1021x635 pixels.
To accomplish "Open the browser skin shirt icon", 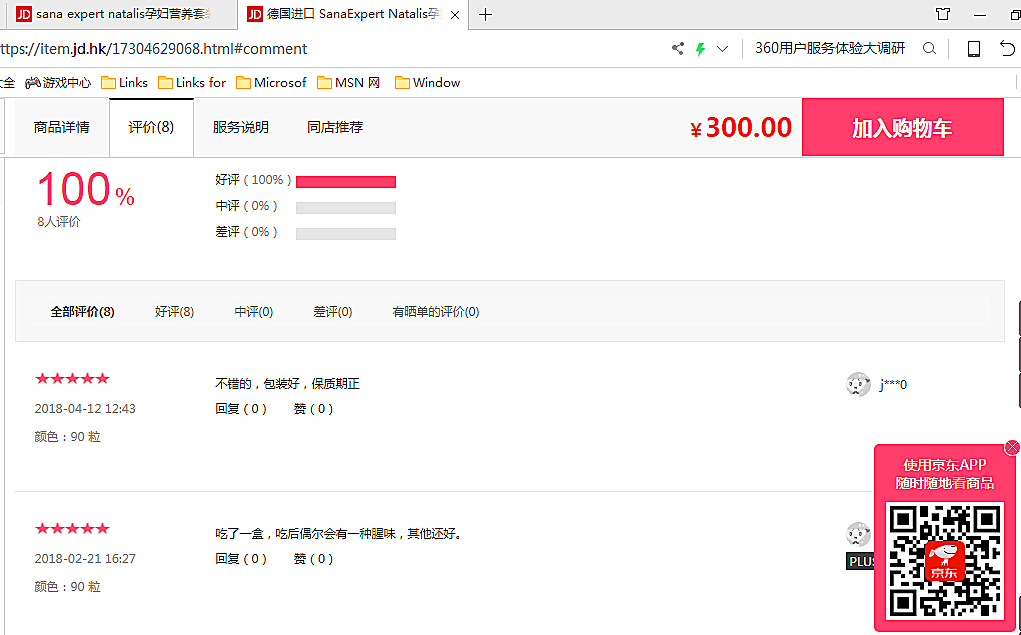I will [x=942, y=14].
